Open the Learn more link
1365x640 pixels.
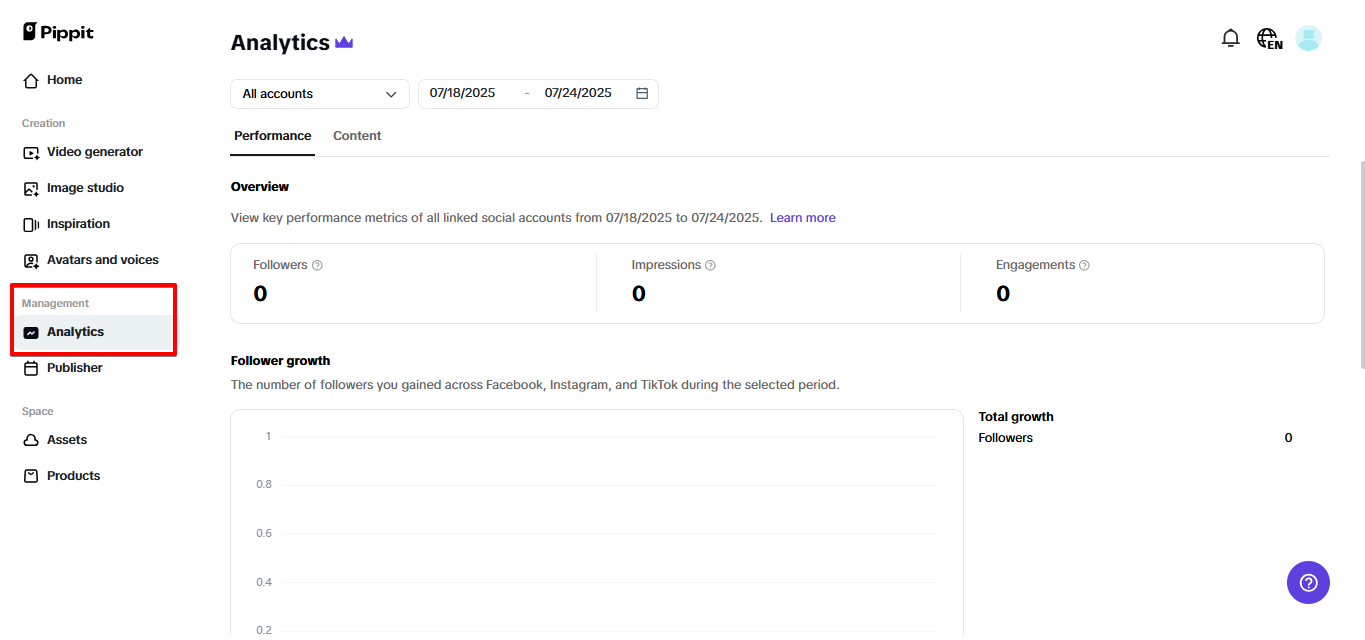click(802, 217)
